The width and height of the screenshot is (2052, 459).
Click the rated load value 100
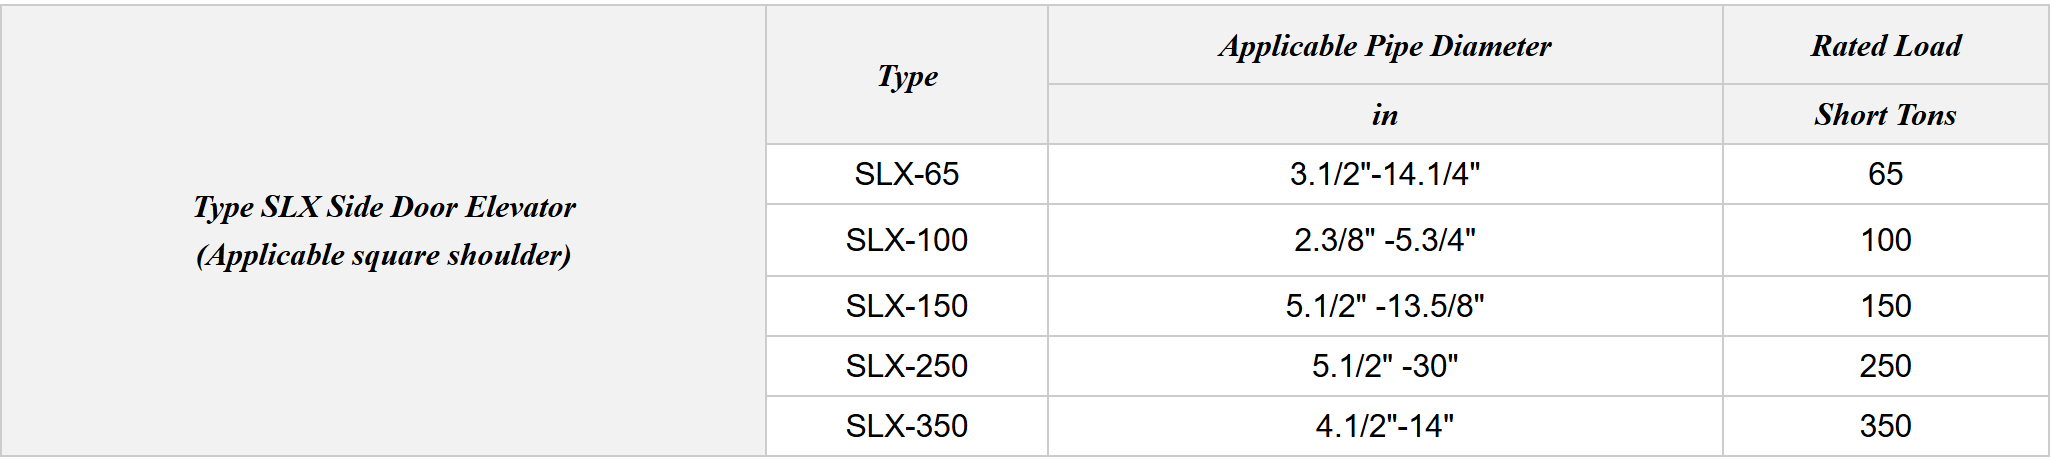point(1885,240)
